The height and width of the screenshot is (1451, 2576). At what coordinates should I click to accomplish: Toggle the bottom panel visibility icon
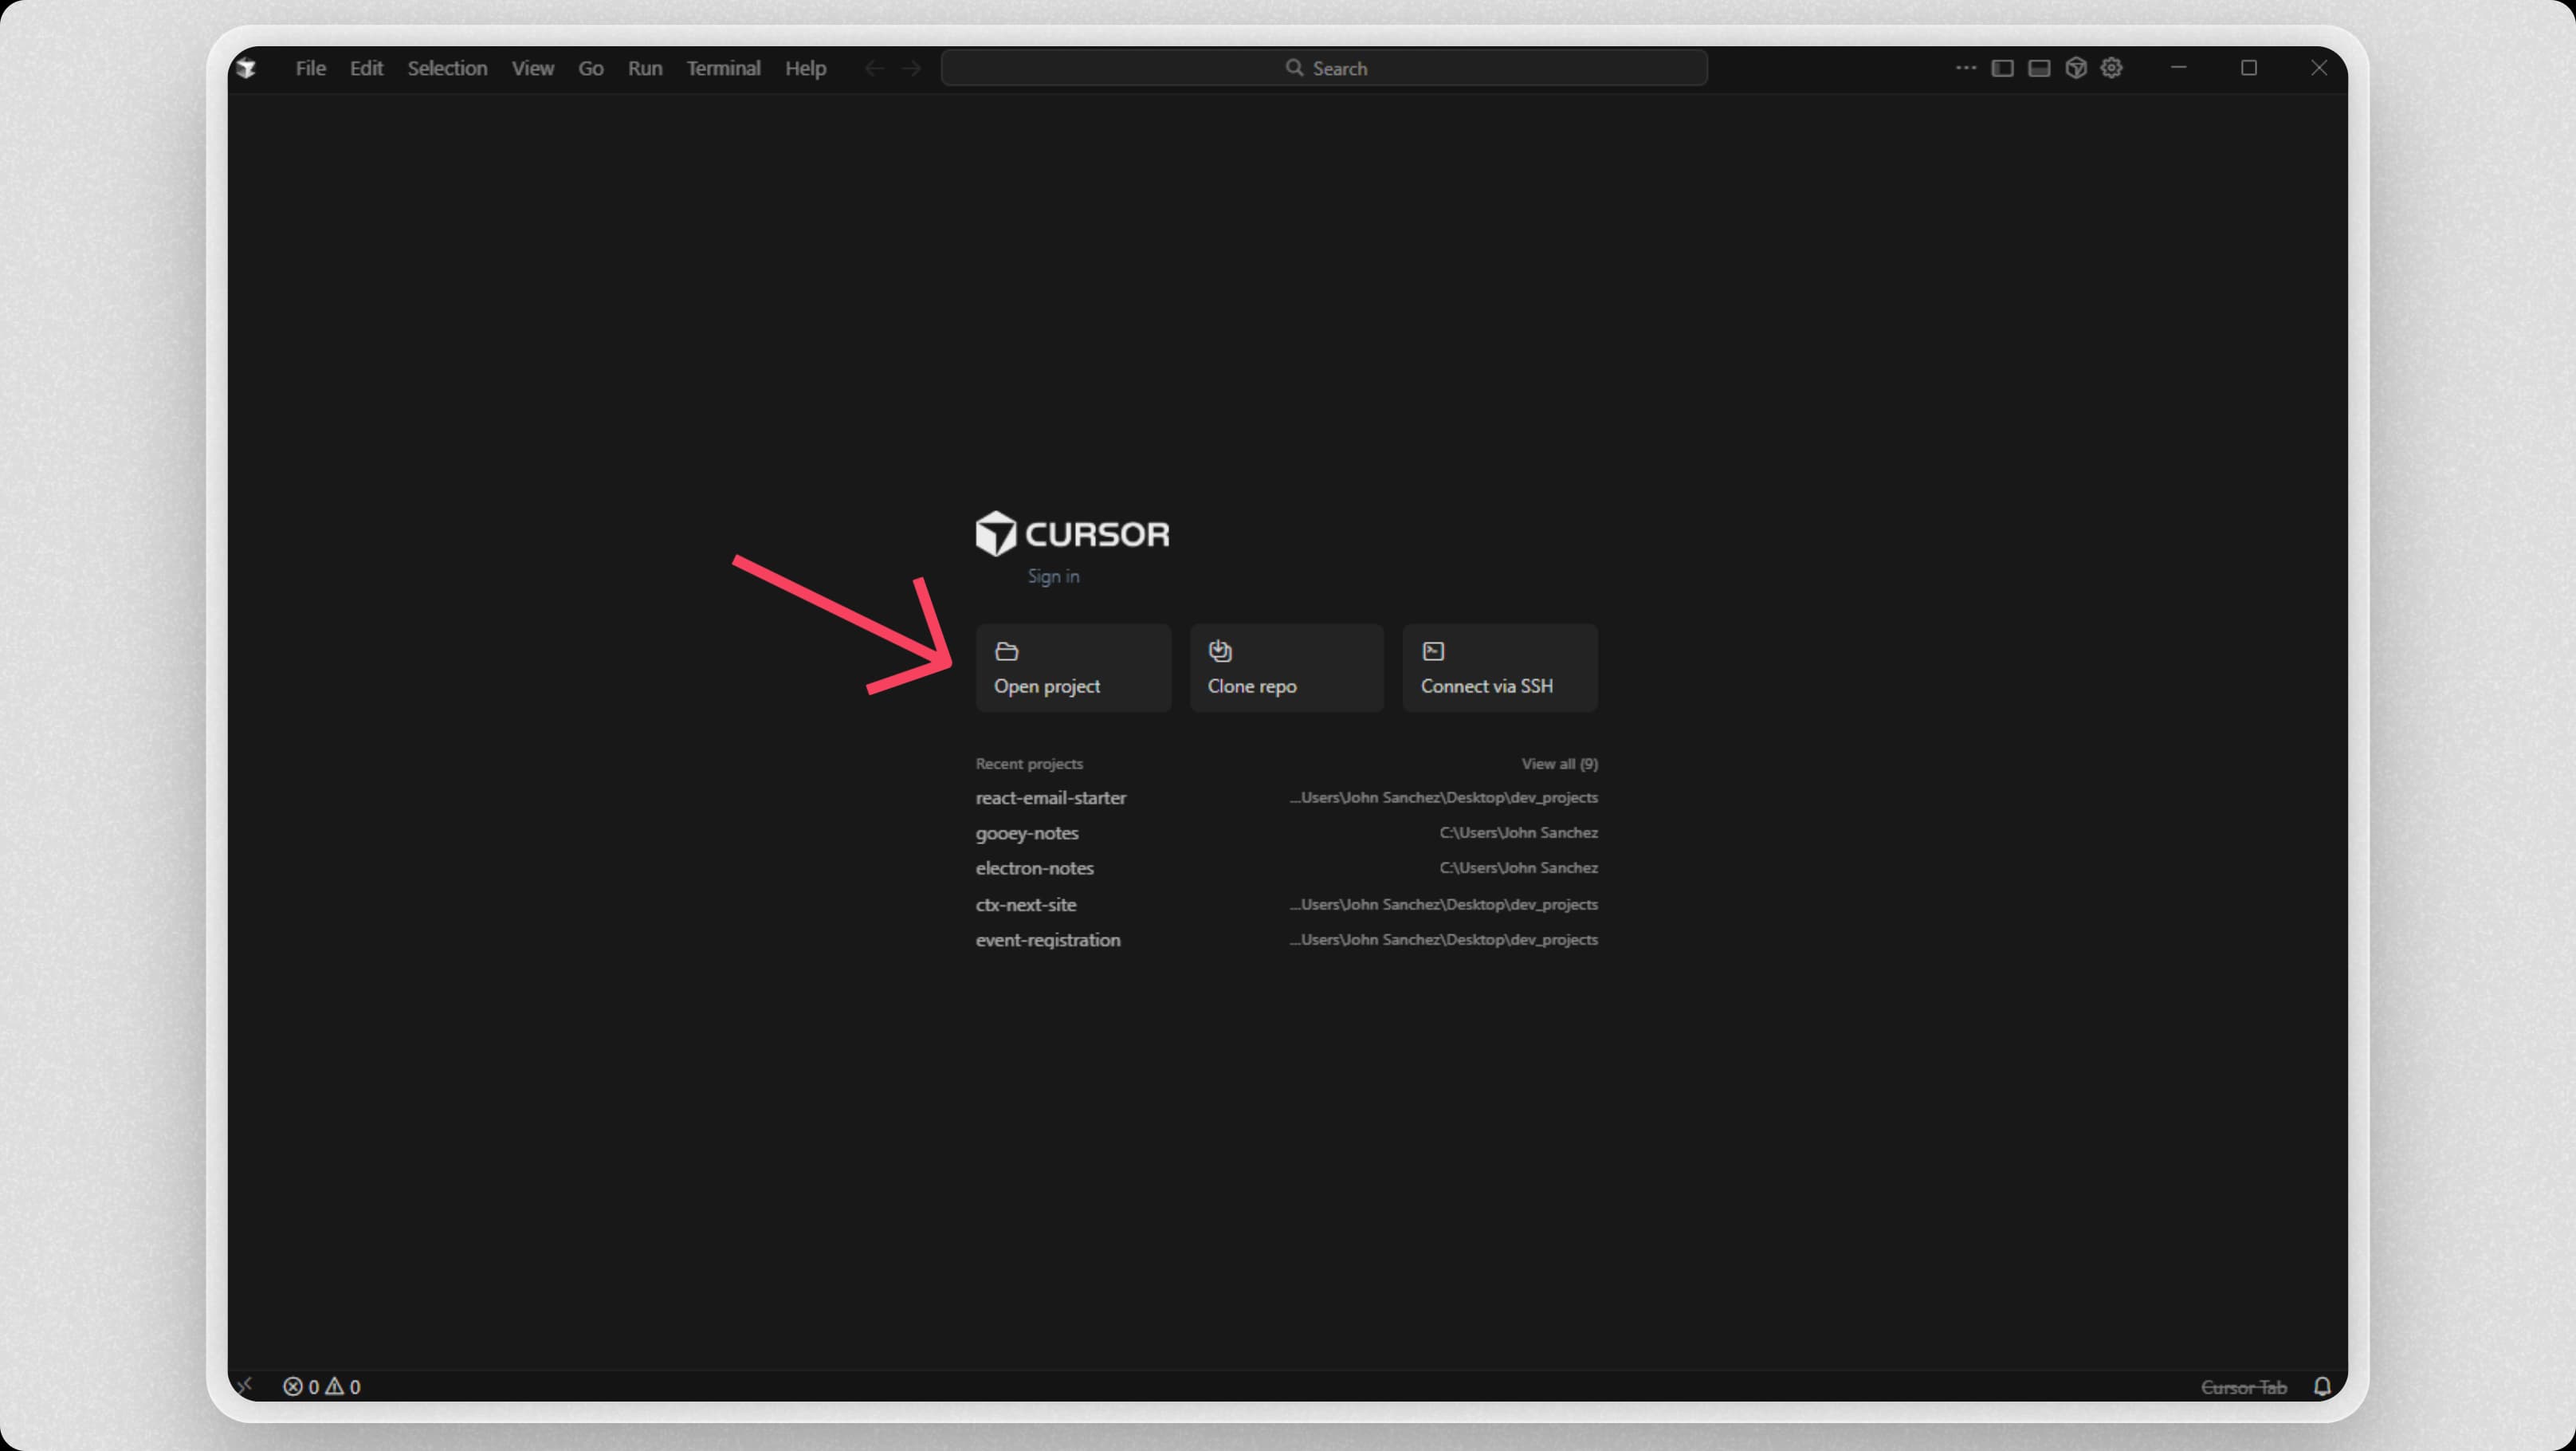(2038, 67)
